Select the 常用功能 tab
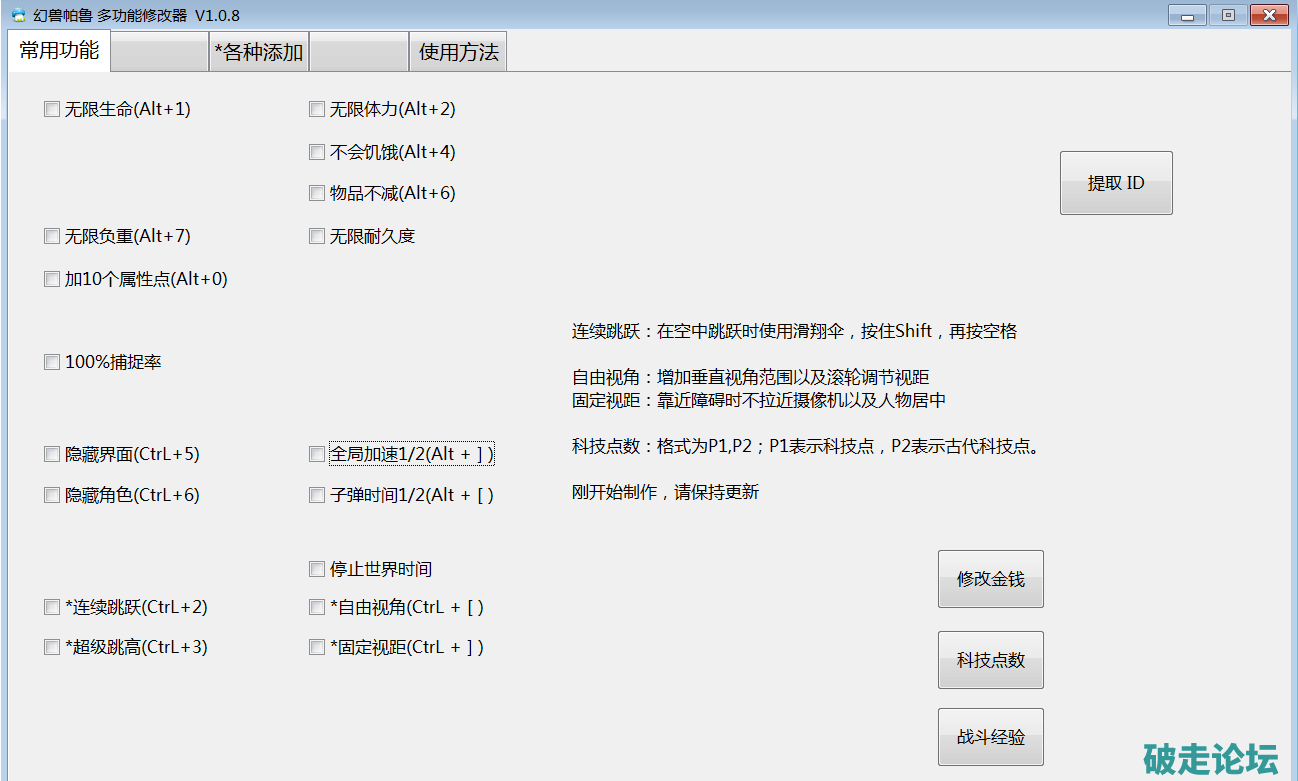This screenshot has width=1298, height=781. click(59, 51)
